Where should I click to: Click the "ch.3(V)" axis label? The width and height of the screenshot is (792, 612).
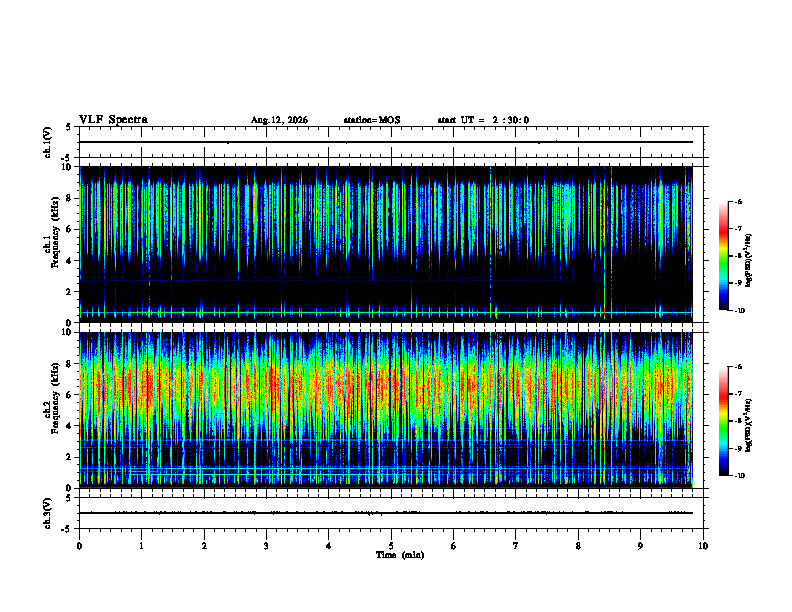pos(48,513)
